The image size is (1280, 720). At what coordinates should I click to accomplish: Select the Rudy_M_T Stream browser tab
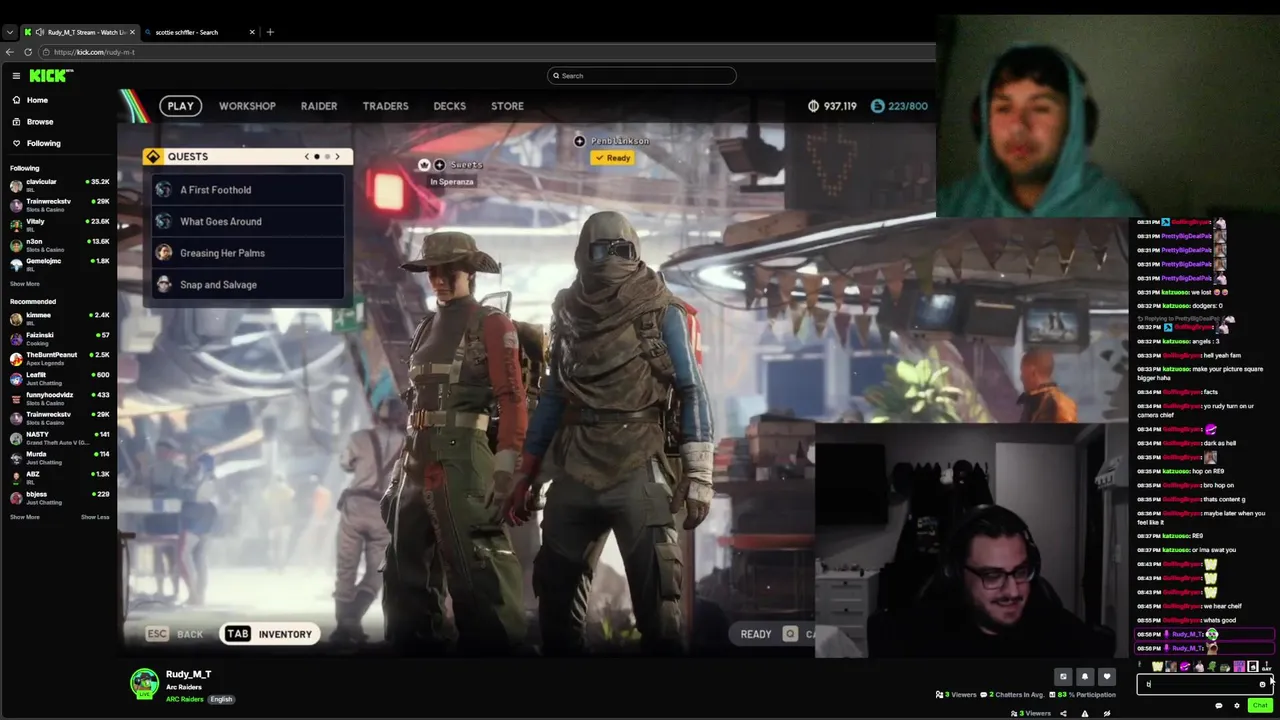(x=80, y=32)
